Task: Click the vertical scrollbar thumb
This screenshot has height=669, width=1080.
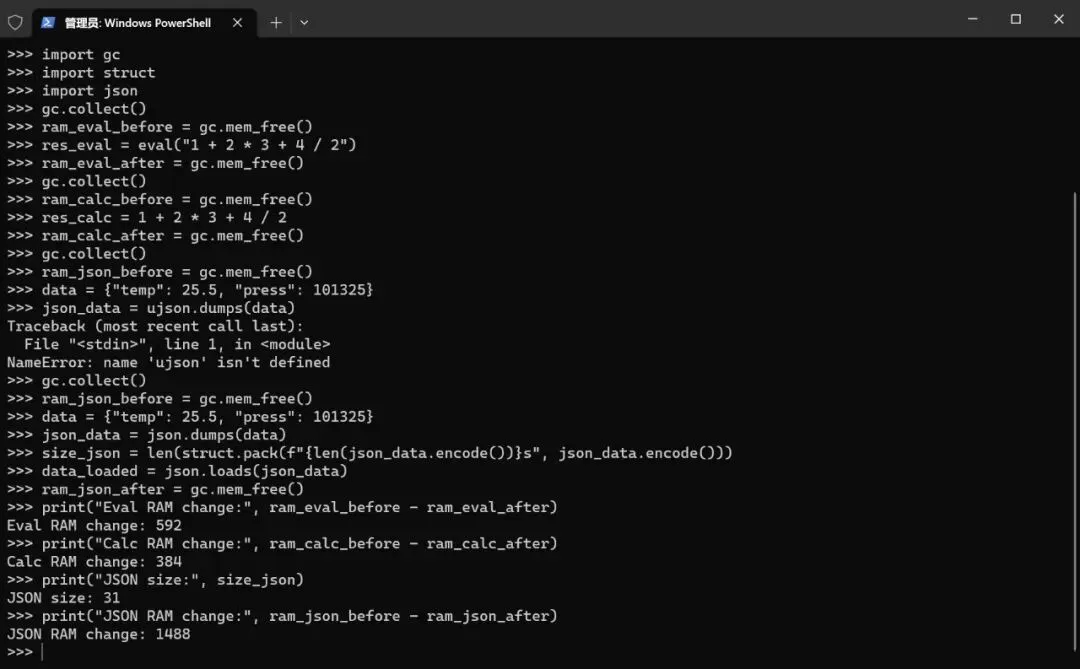Action: (x=1074, y=420)
